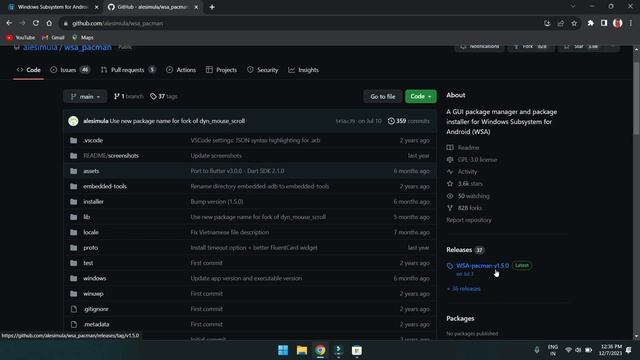Open the Windows Start menu

pyautogui.click(x=283, y=350)
